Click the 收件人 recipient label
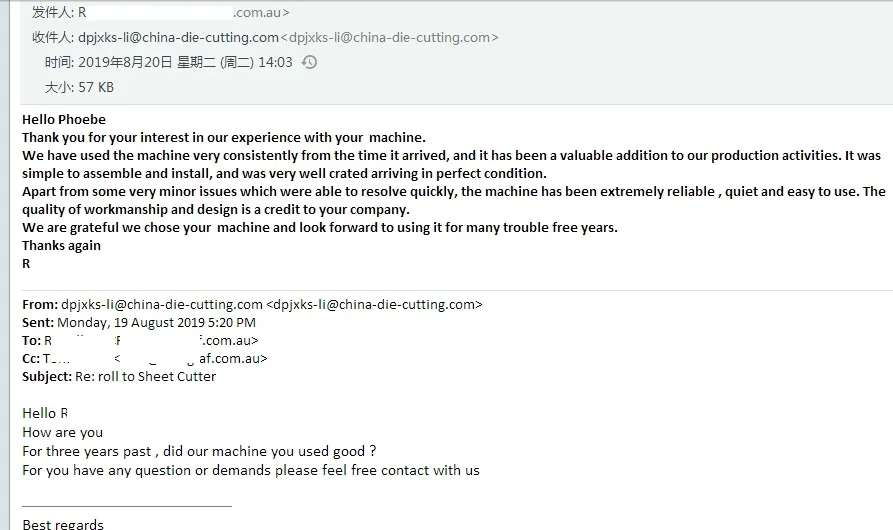The height and width of the screenshot is (530, 893). (x=52, y=37)
